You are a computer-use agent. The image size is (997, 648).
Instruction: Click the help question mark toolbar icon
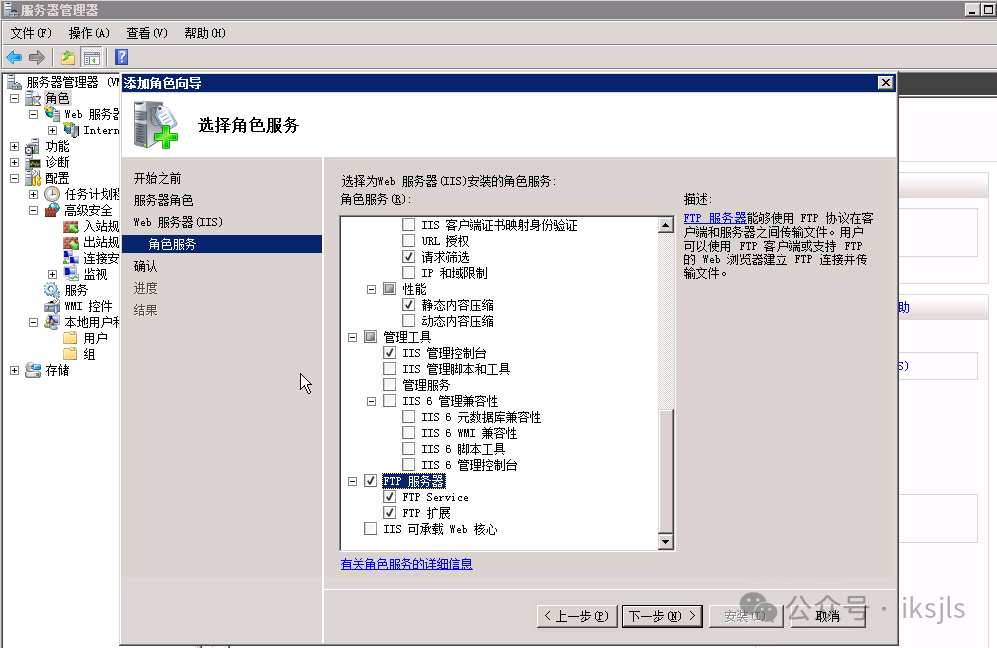pos(119,57)
